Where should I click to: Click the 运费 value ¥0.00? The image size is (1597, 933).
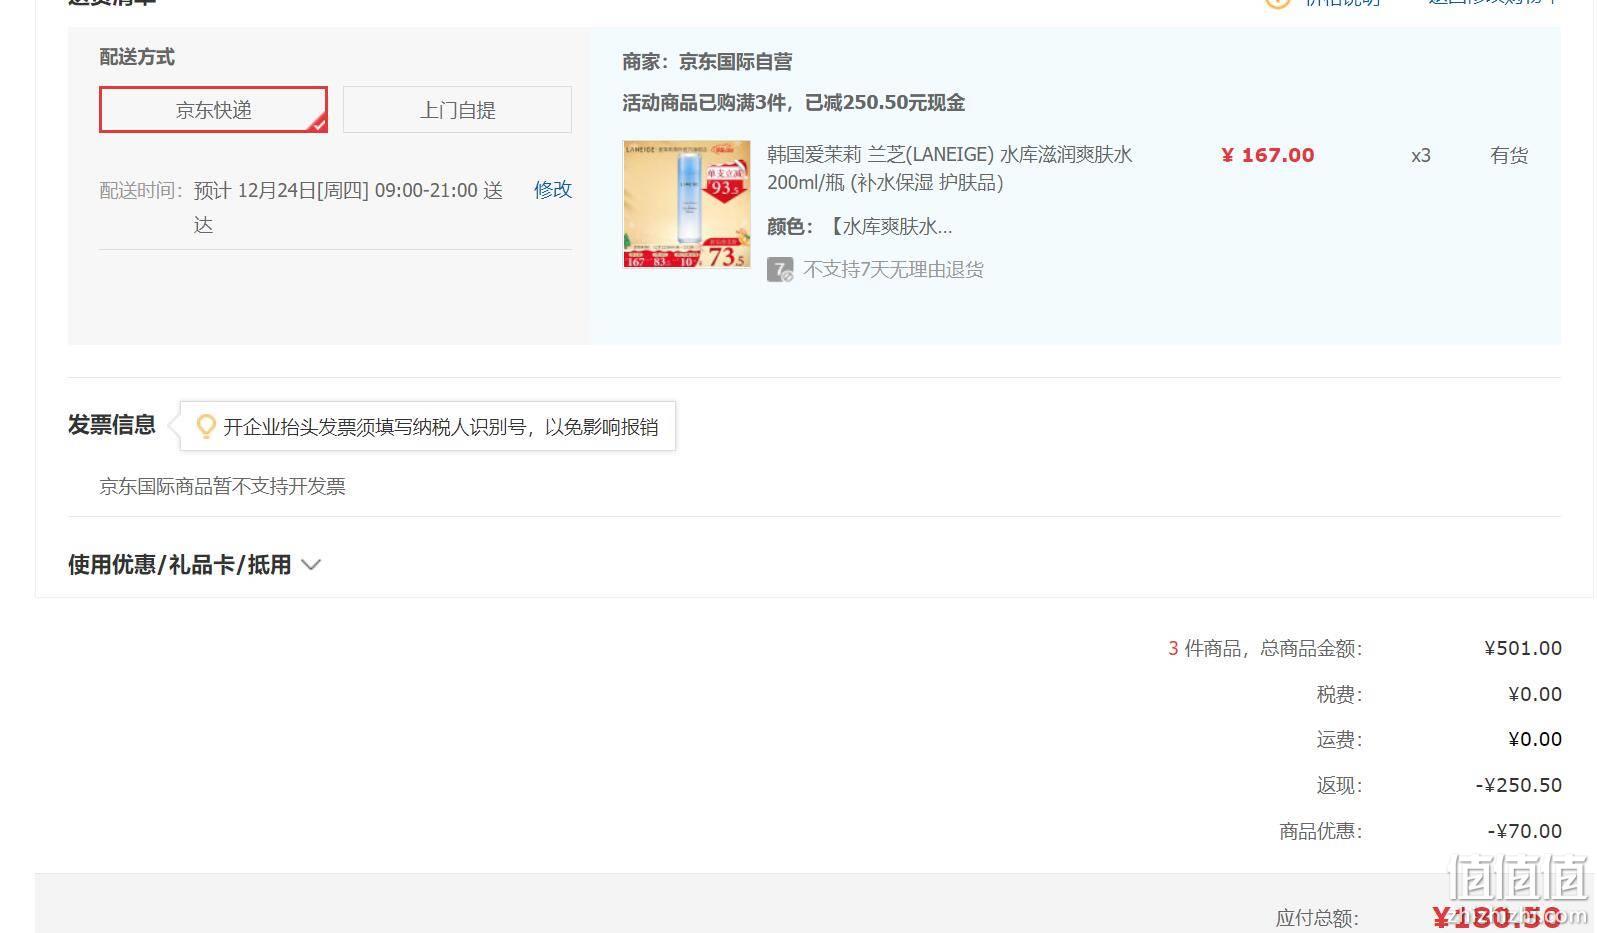[x=1535, y=740]
